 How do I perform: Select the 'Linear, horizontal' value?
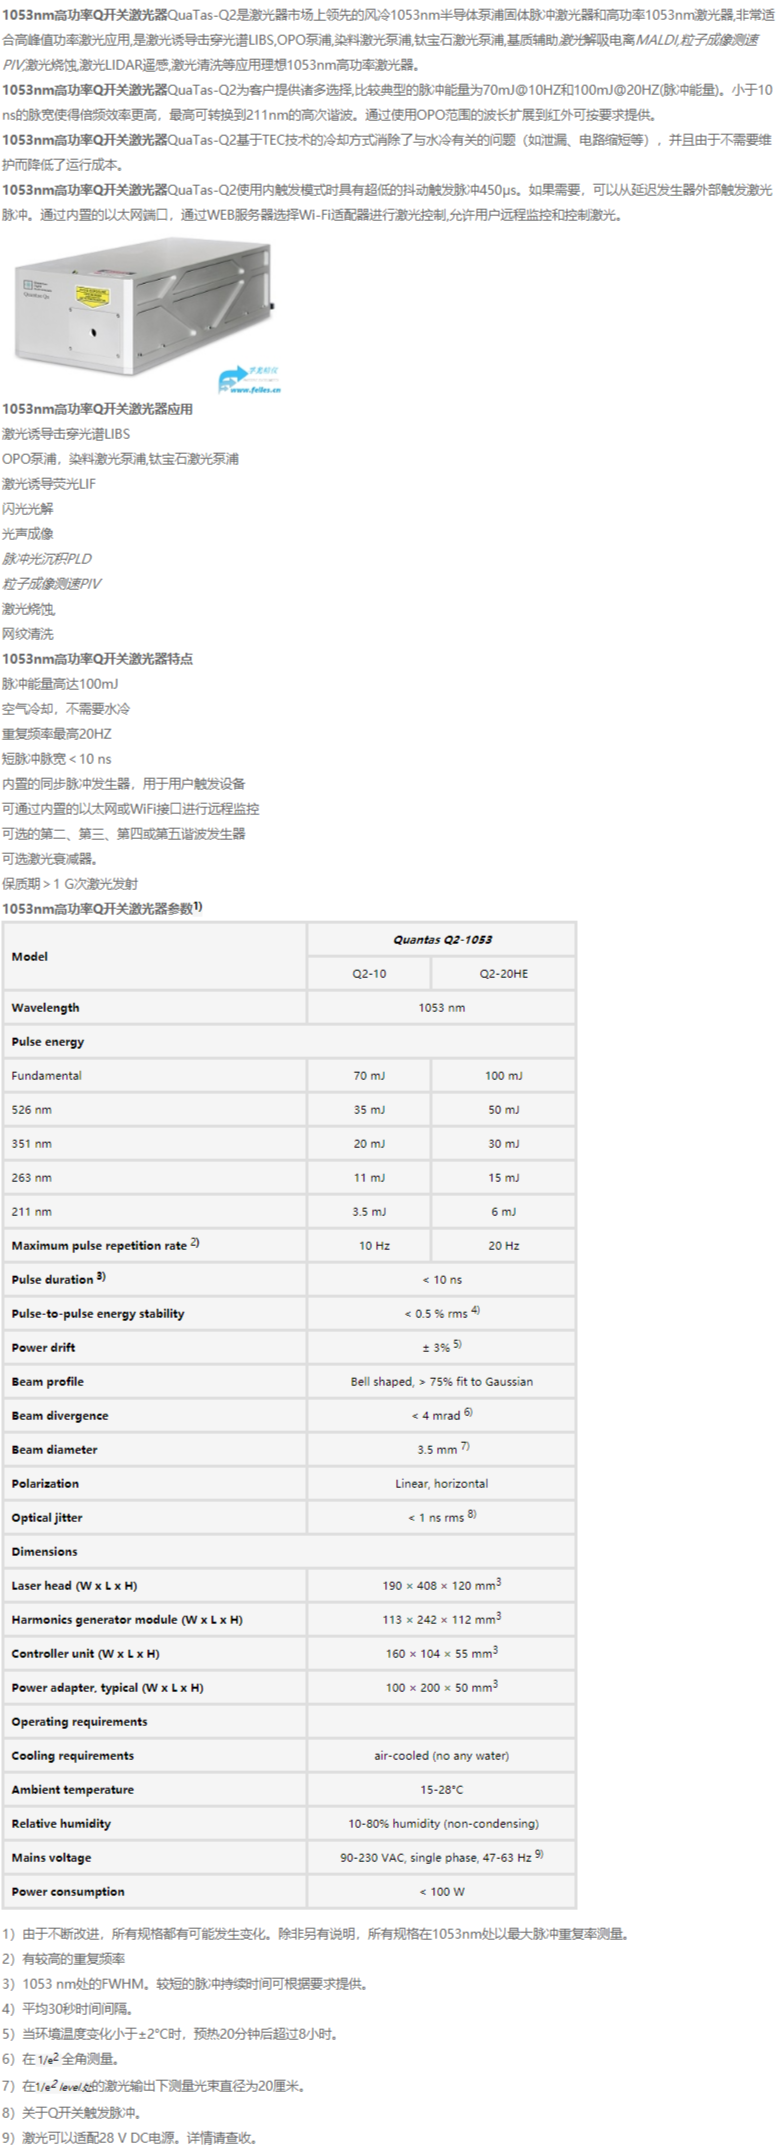[x=441, y=1483]
